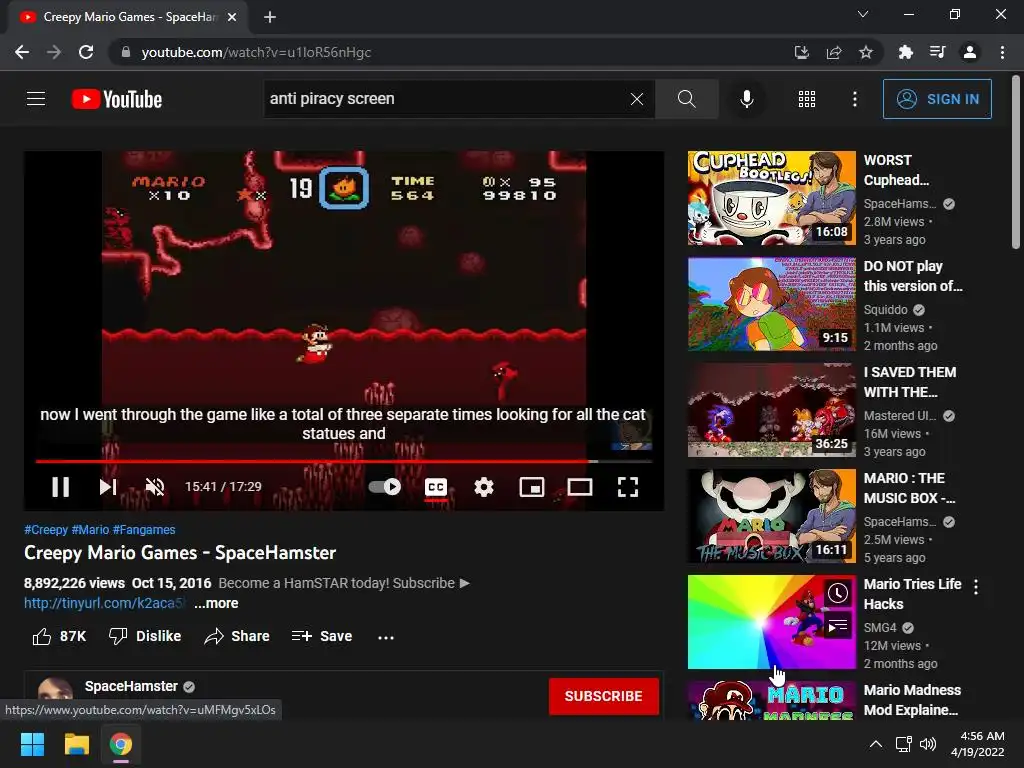Go back in browser history
Image resolution: width=1024 pixels, height=768 pixels.
click(x=22, y=52)
